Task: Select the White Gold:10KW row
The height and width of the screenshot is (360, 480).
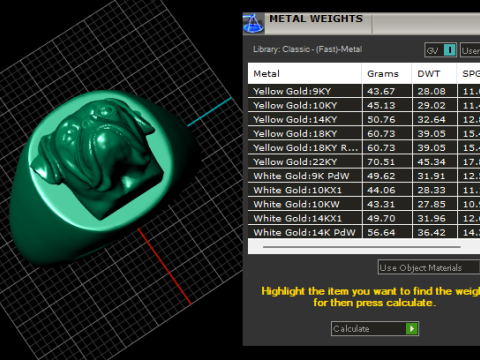Action: pyautogui.click(x=364, y=204)
